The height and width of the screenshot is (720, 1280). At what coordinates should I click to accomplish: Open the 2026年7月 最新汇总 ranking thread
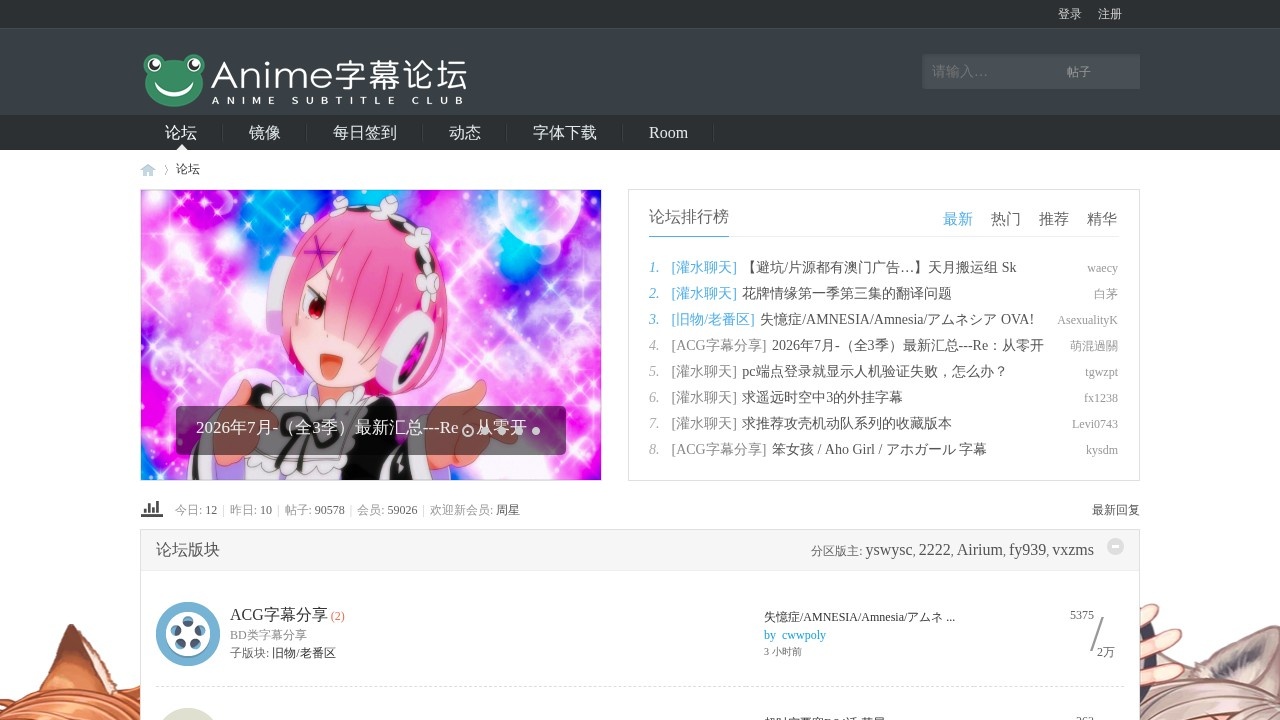pyautogui.click(x=908, y=346)
